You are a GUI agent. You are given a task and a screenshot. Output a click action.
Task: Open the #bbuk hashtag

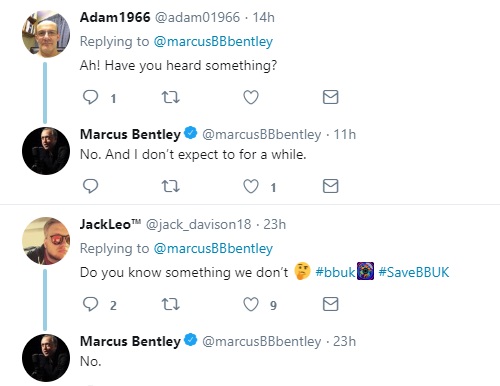335,272
